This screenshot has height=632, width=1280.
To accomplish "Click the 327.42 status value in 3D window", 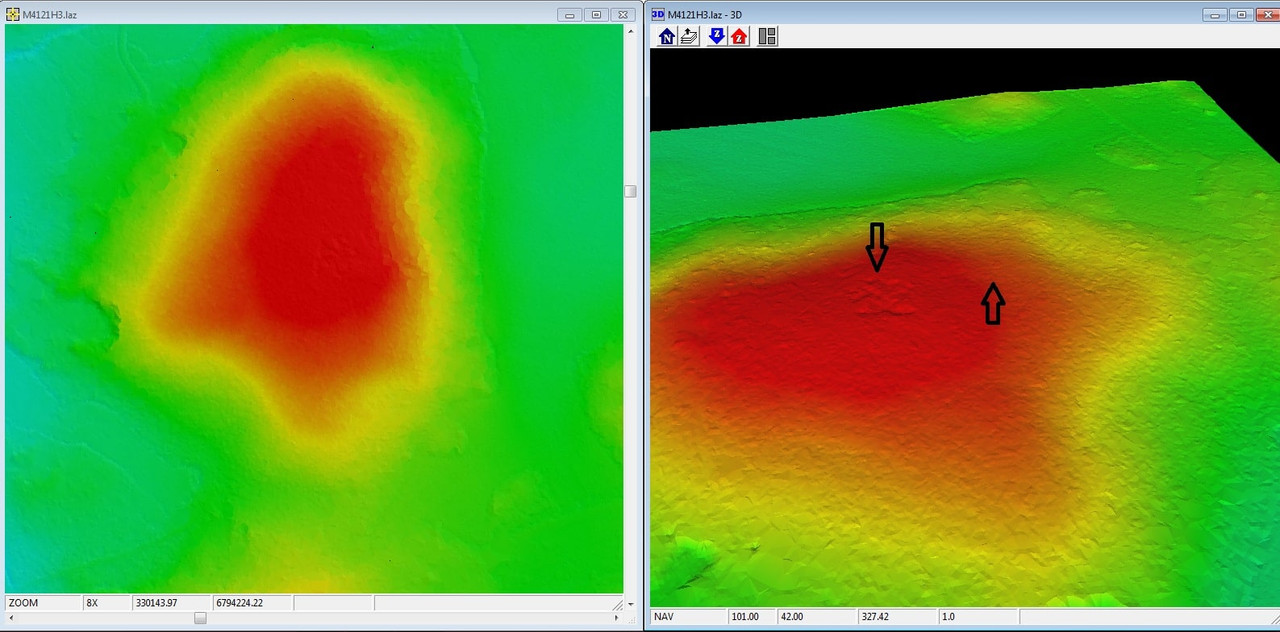I will pos(897,617).
